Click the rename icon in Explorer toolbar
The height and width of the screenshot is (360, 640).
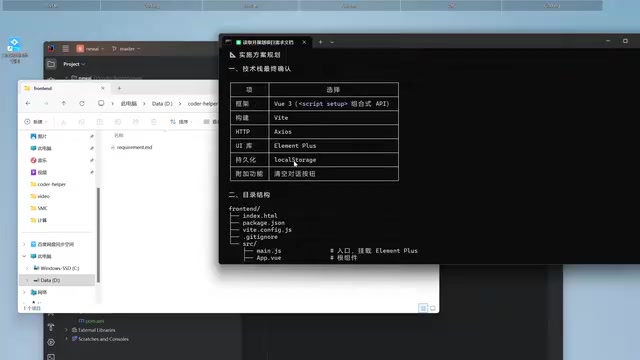tap(118, 122)
